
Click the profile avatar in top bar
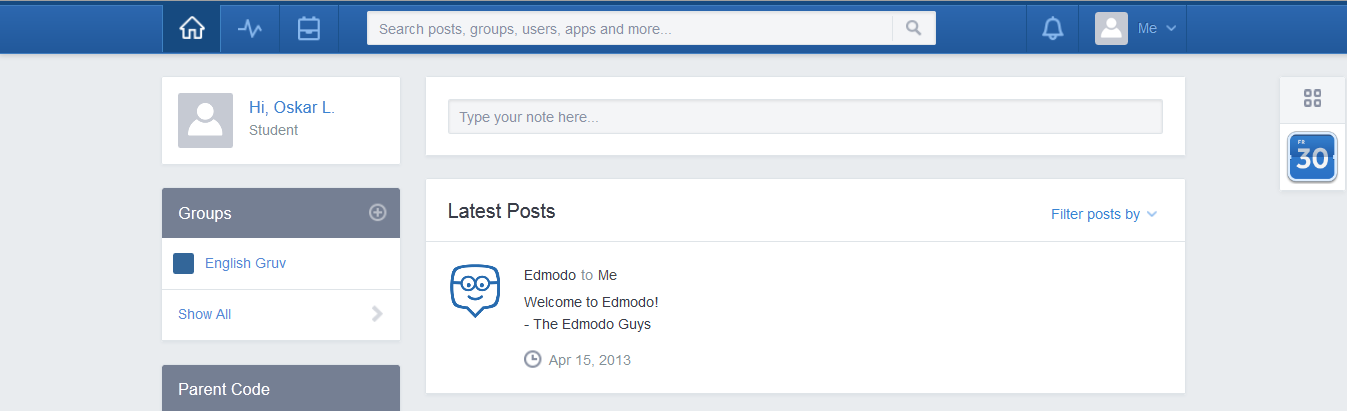click(x=1111, y=28)
